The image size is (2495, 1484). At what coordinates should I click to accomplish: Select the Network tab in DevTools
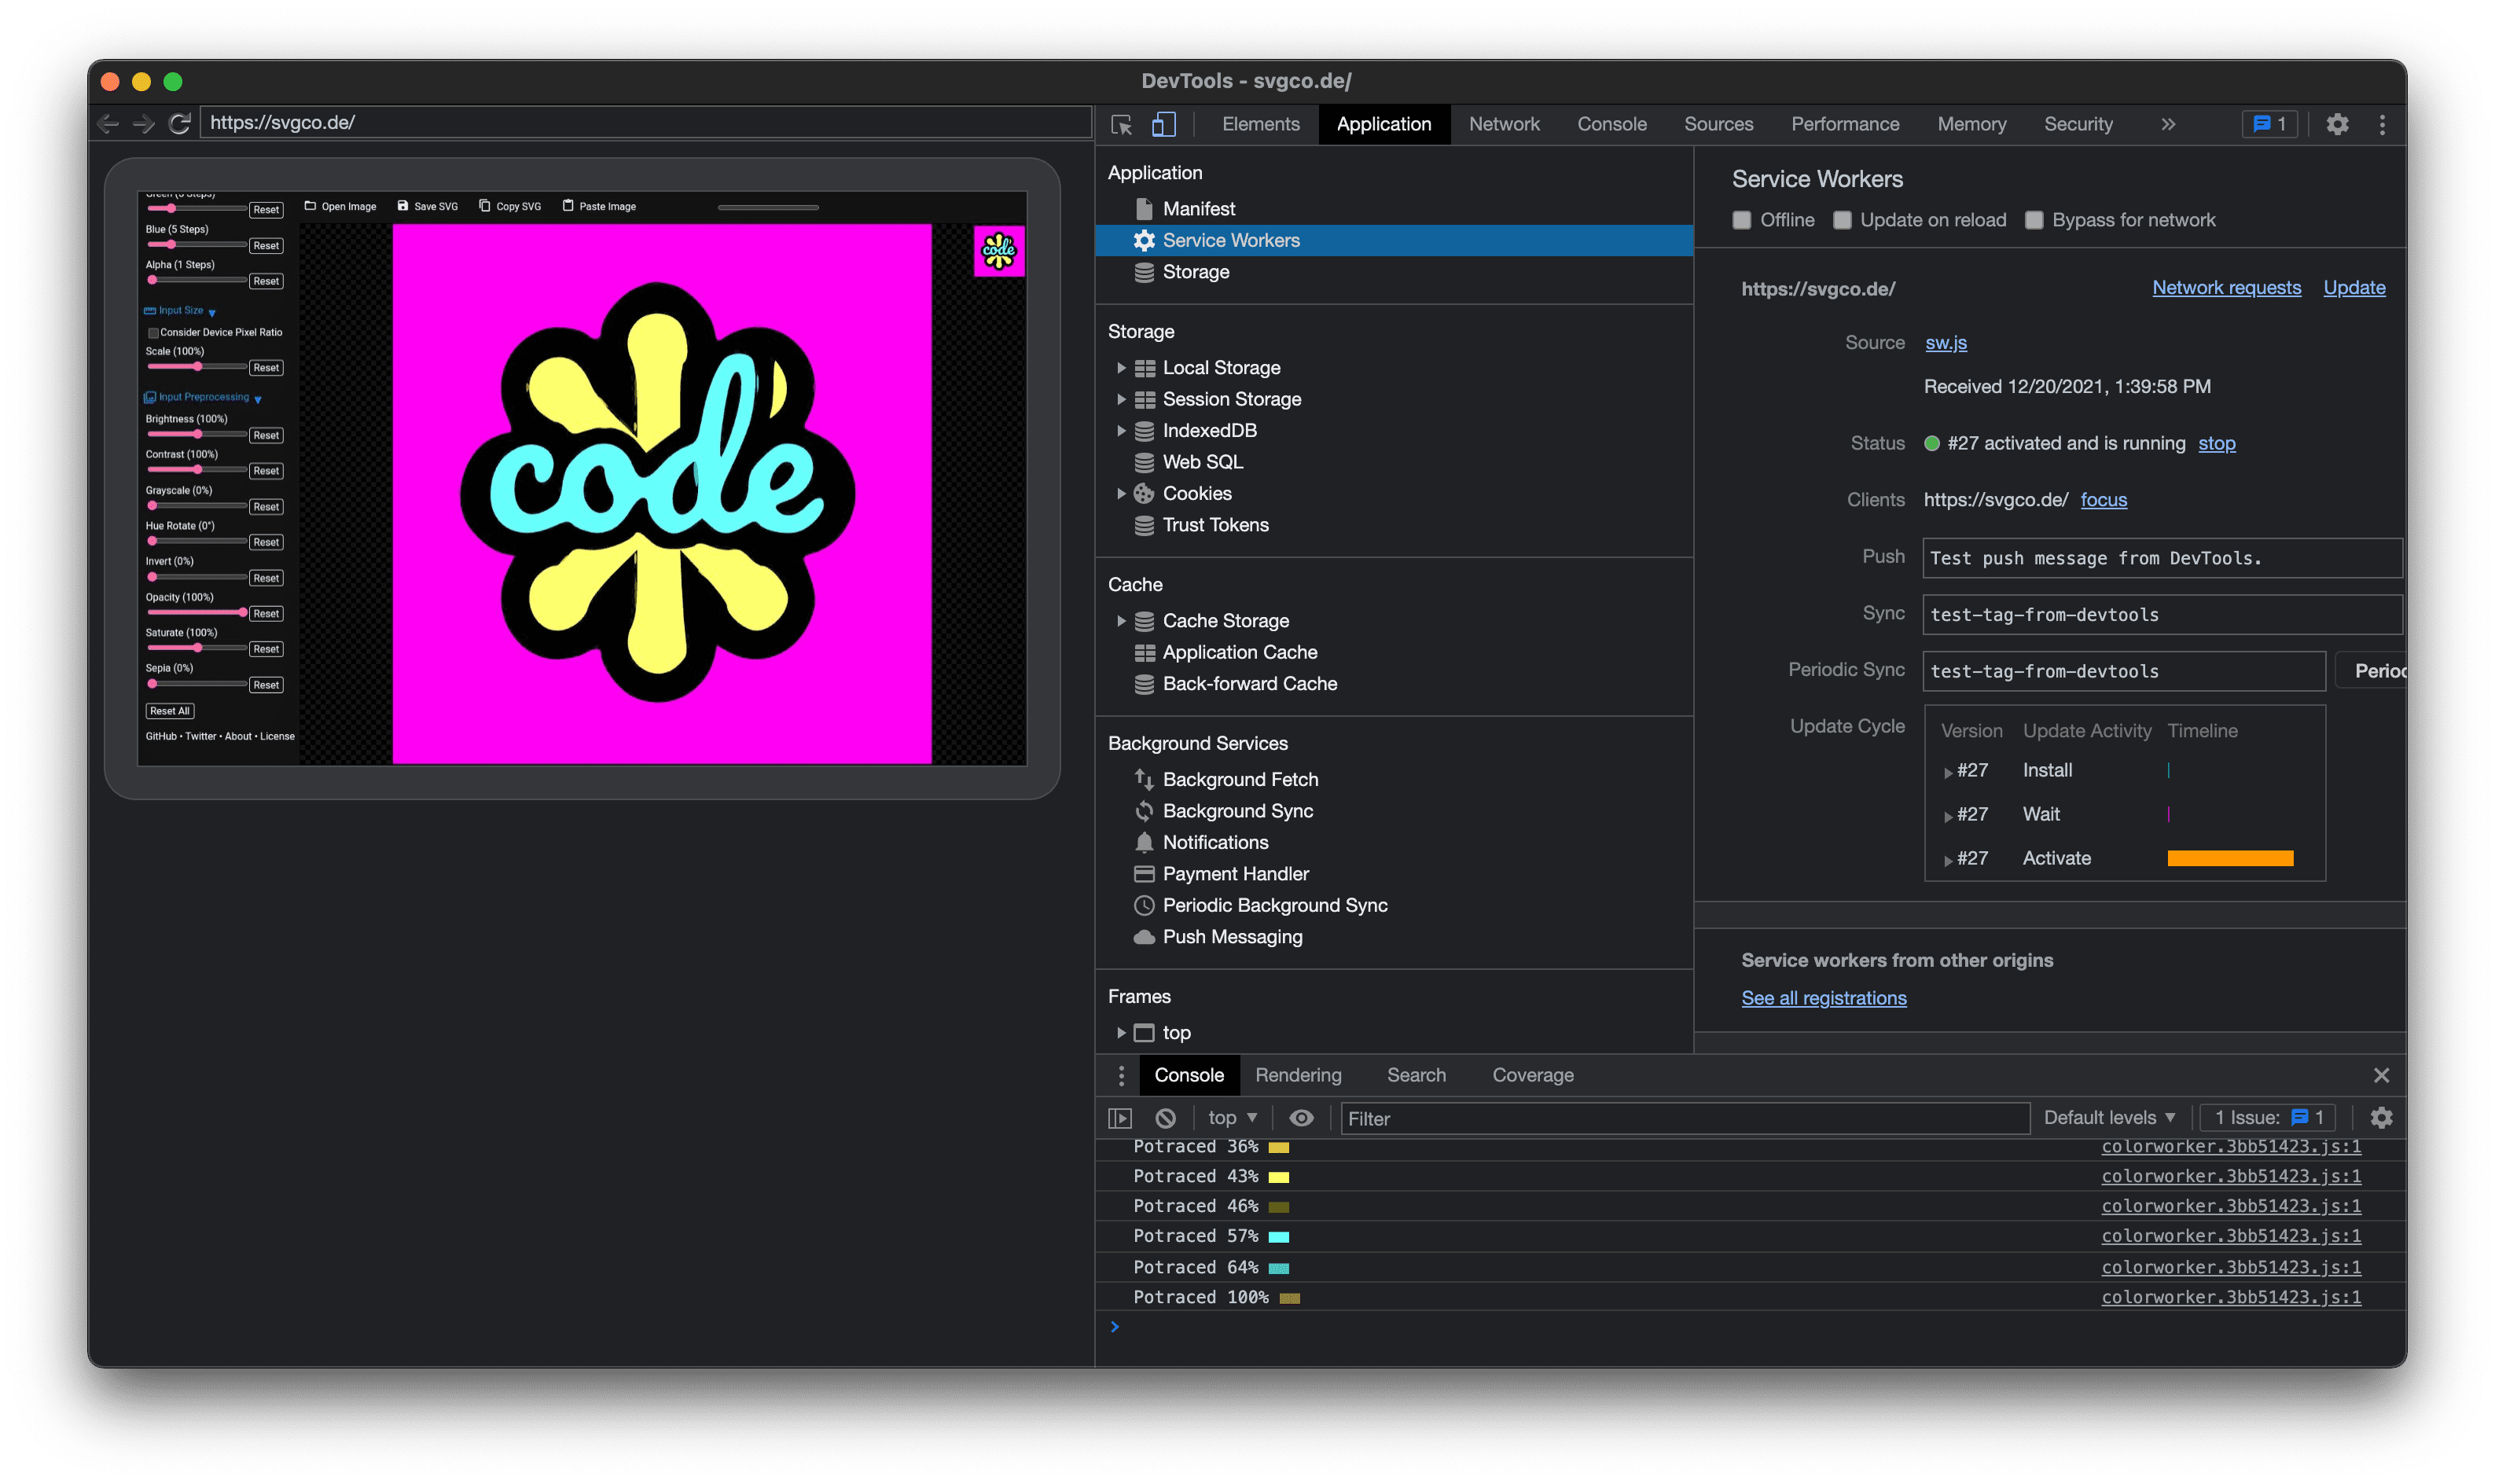[1503, 123]
